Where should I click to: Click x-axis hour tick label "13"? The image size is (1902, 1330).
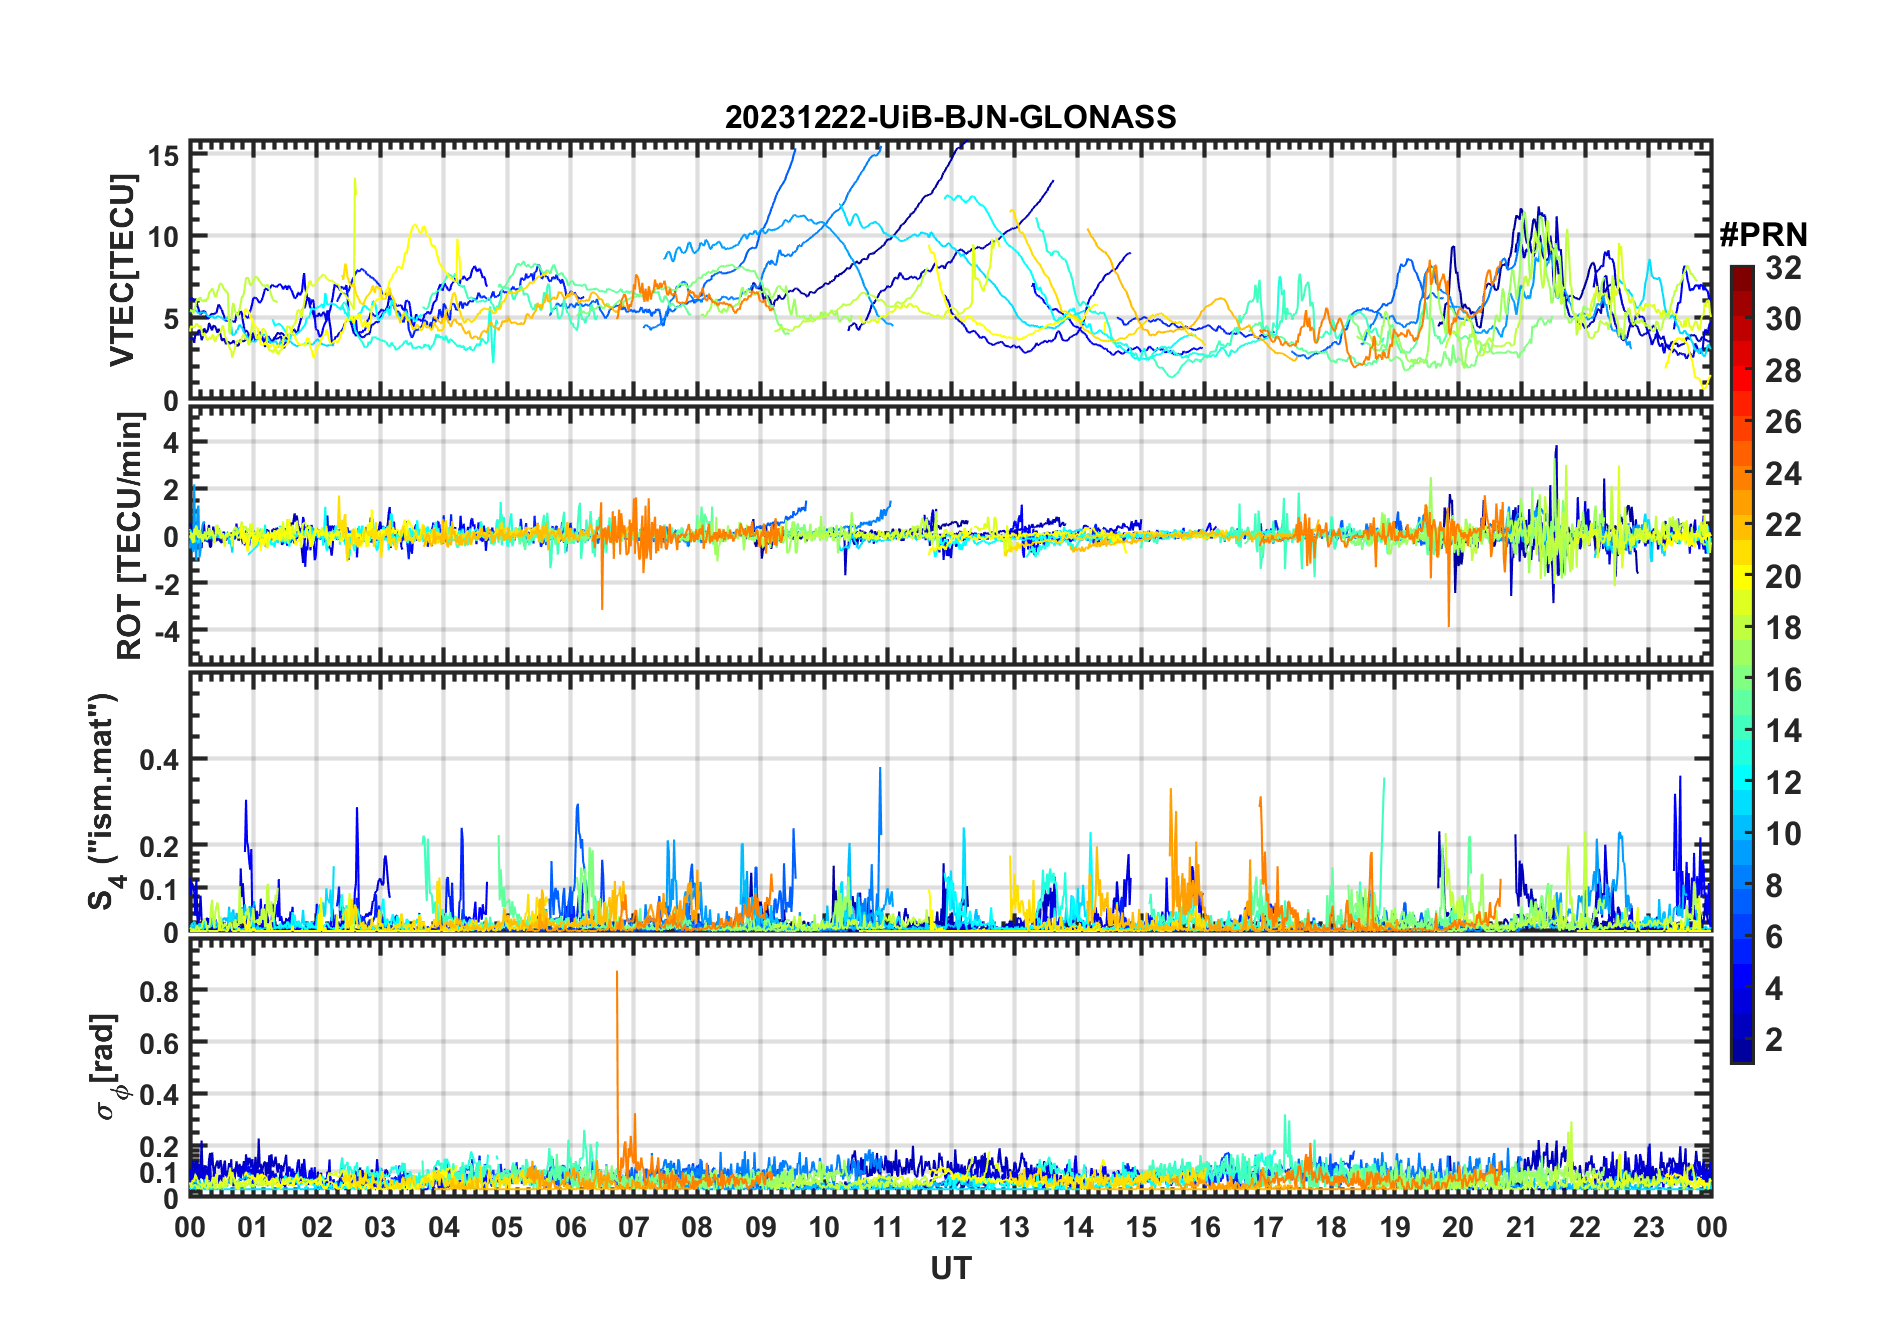[x=1014, y=1227]
